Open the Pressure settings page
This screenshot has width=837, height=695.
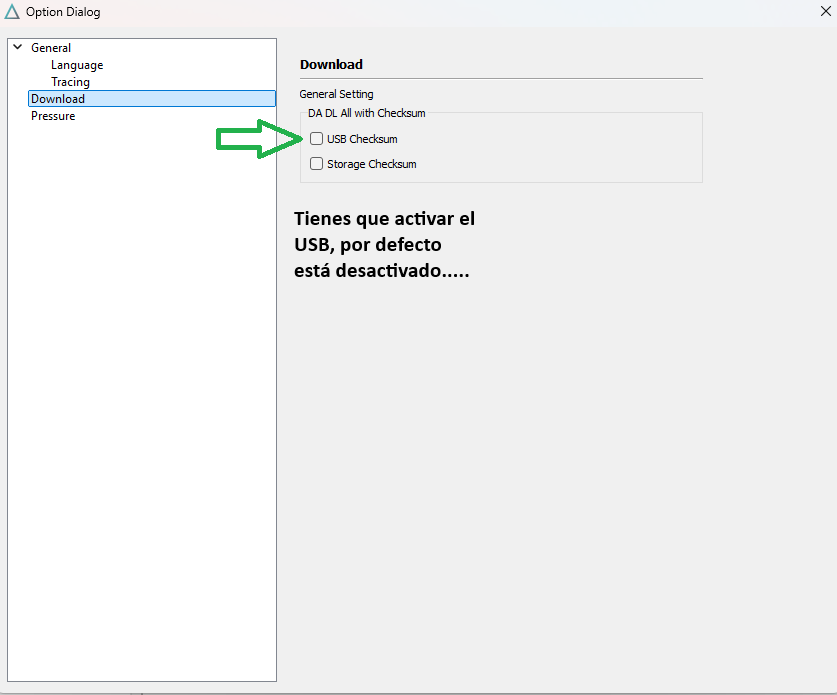tap(53, 116)
